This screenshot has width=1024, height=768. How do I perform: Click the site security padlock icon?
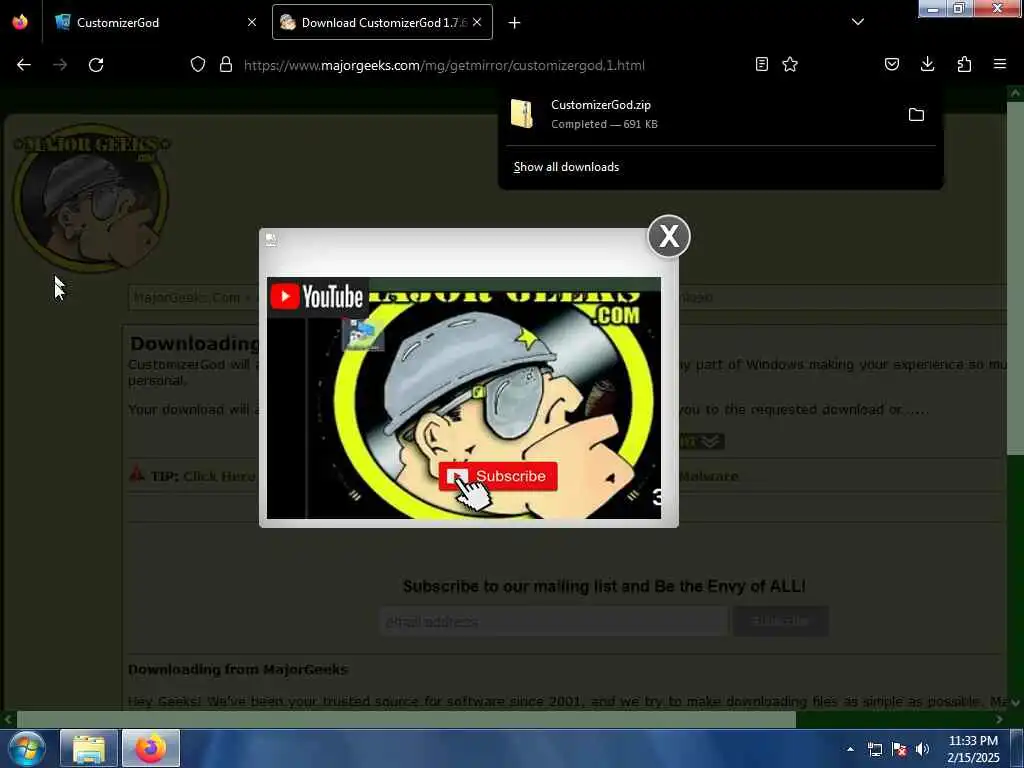point(226,64)
